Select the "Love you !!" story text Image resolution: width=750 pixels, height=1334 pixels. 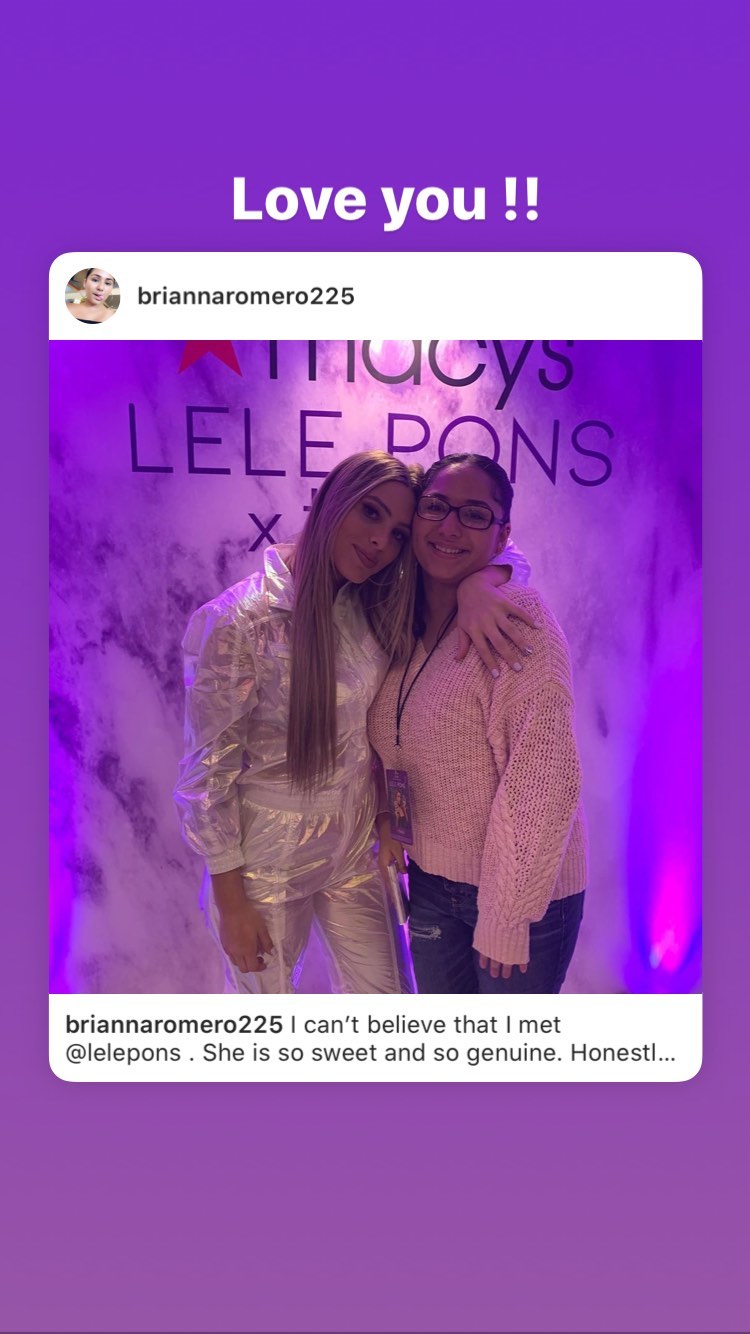click(x=386, y=199)
